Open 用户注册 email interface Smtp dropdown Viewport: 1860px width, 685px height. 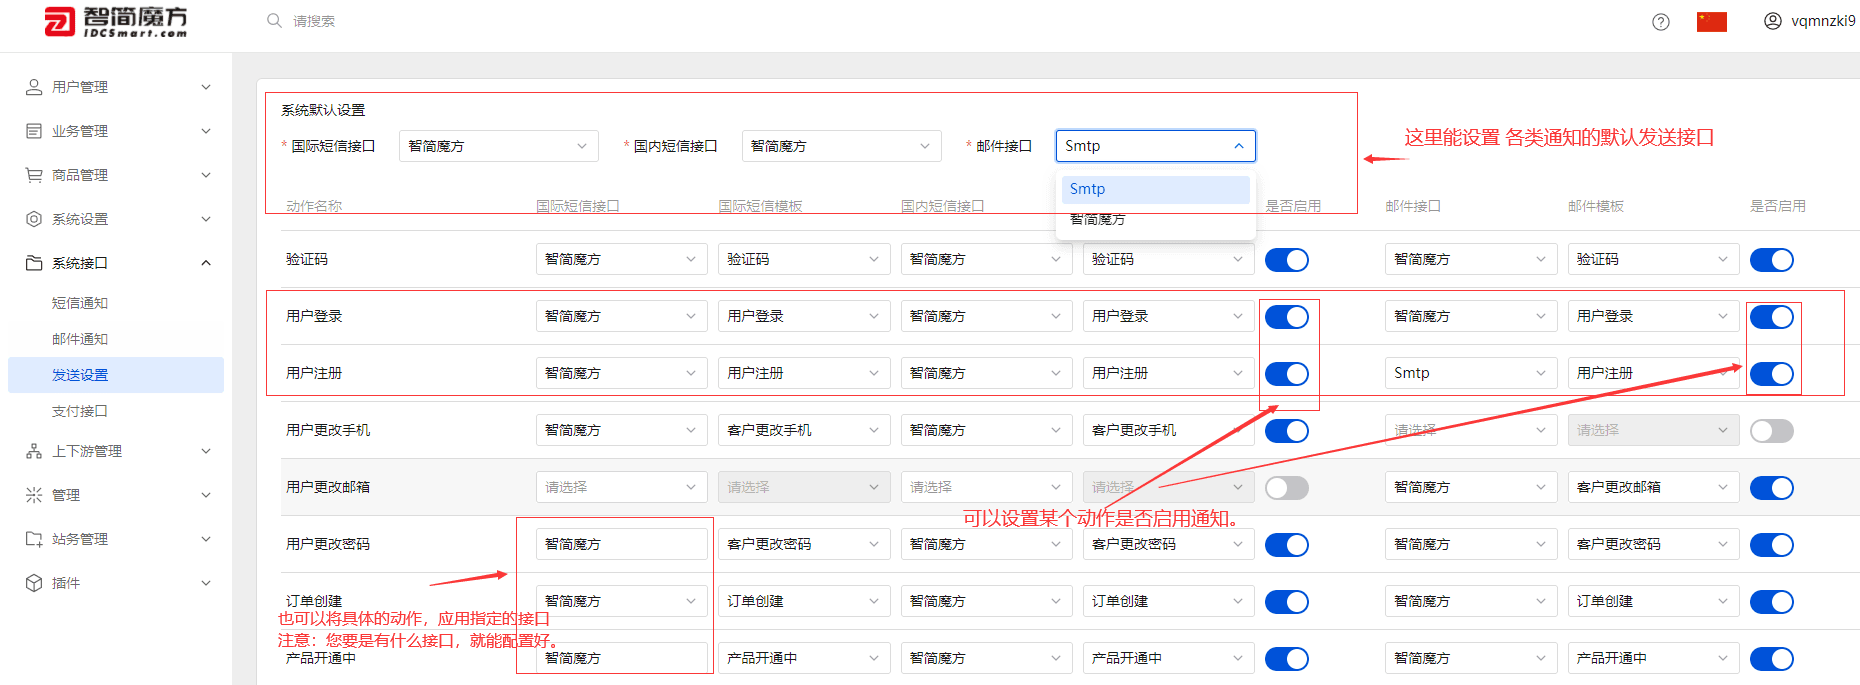point(1470,373)
